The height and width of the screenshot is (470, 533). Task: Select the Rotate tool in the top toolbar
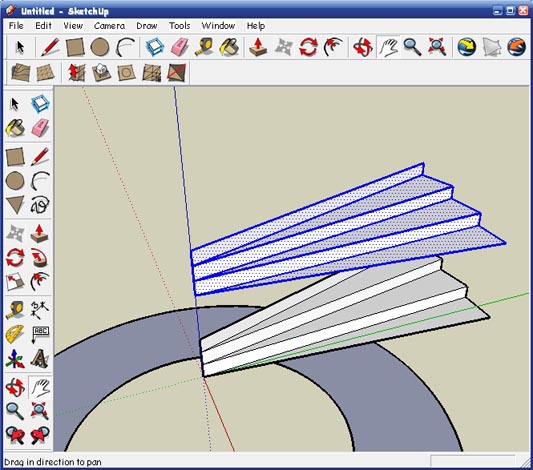click(x=308, y=47)
